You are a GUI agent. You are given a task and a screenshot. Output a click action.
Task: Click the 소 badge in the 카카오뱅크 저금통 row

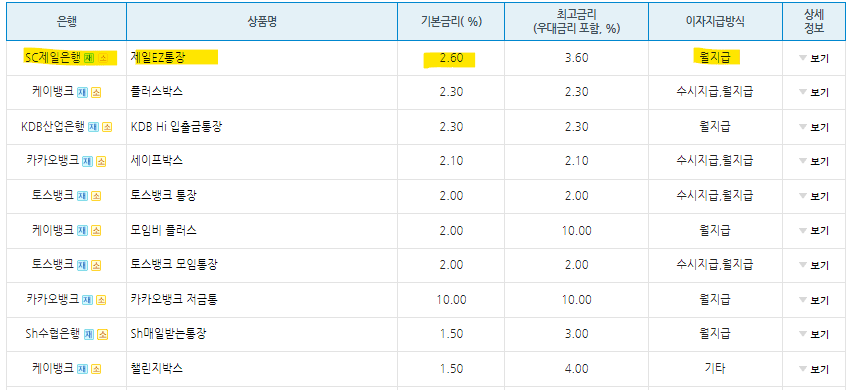[x=101, y=300]
